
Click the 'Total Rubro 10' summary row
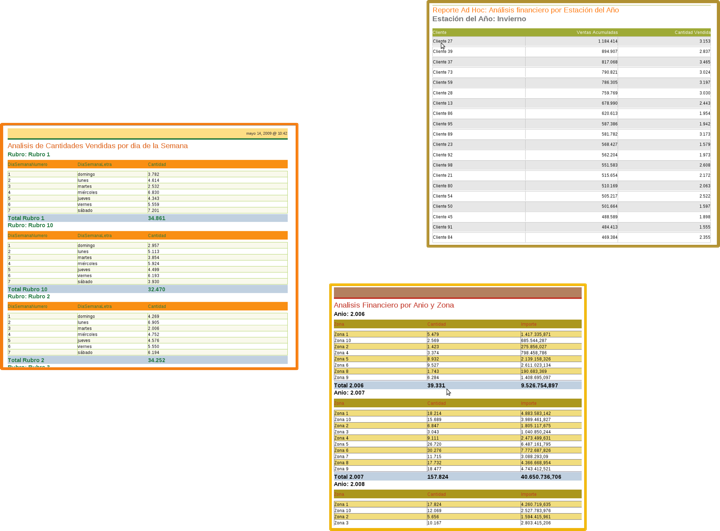(x=28, y=289)
